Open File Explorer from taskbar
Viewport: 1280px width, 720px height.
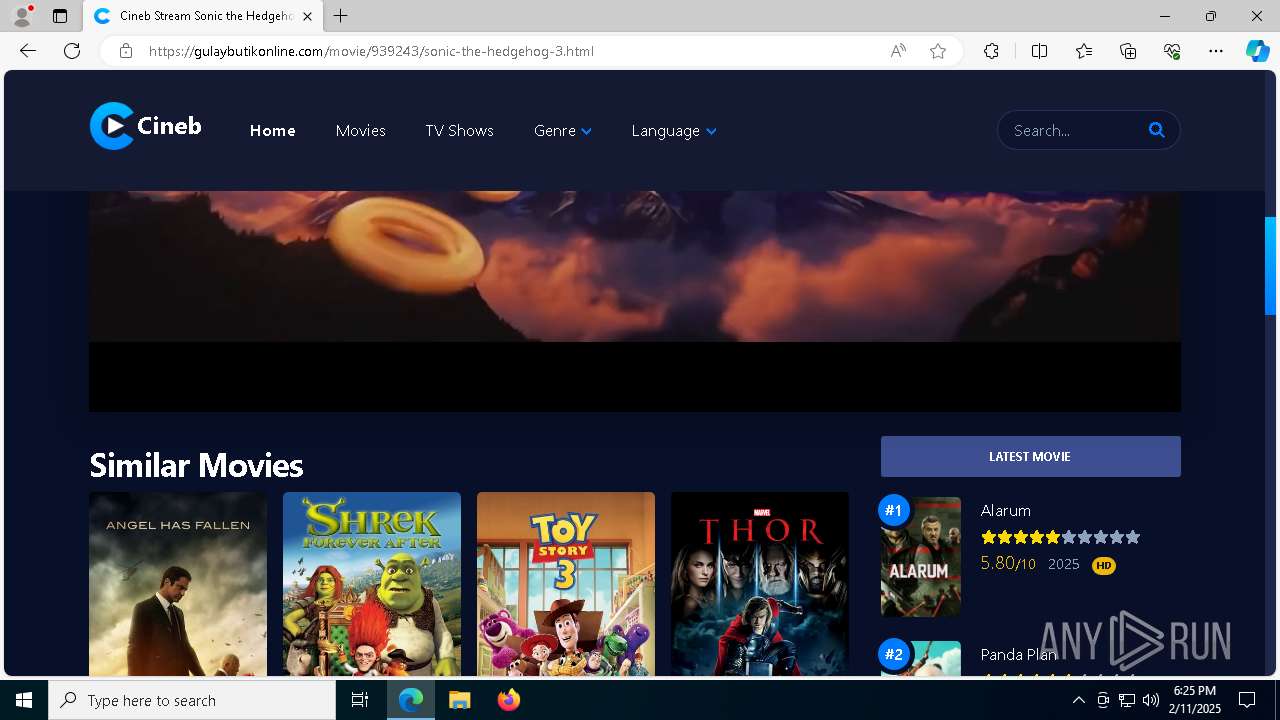(460, 700)
